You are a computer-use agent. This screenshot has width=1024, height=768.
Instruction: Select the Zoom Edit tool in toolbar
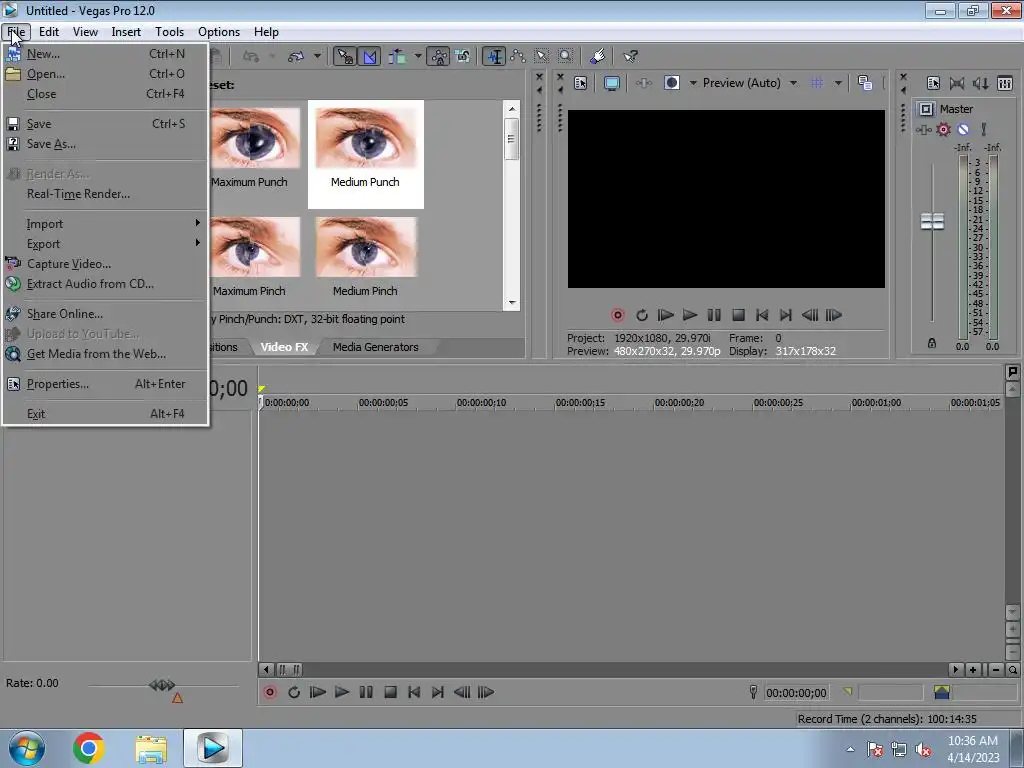566,57
